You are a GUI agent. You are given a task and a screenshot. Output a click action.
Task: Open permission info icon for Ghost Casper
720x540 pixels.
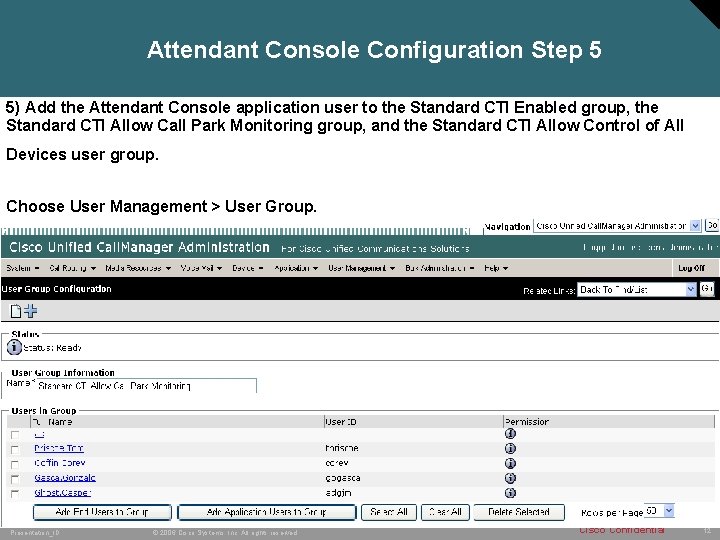click(510, 493)
